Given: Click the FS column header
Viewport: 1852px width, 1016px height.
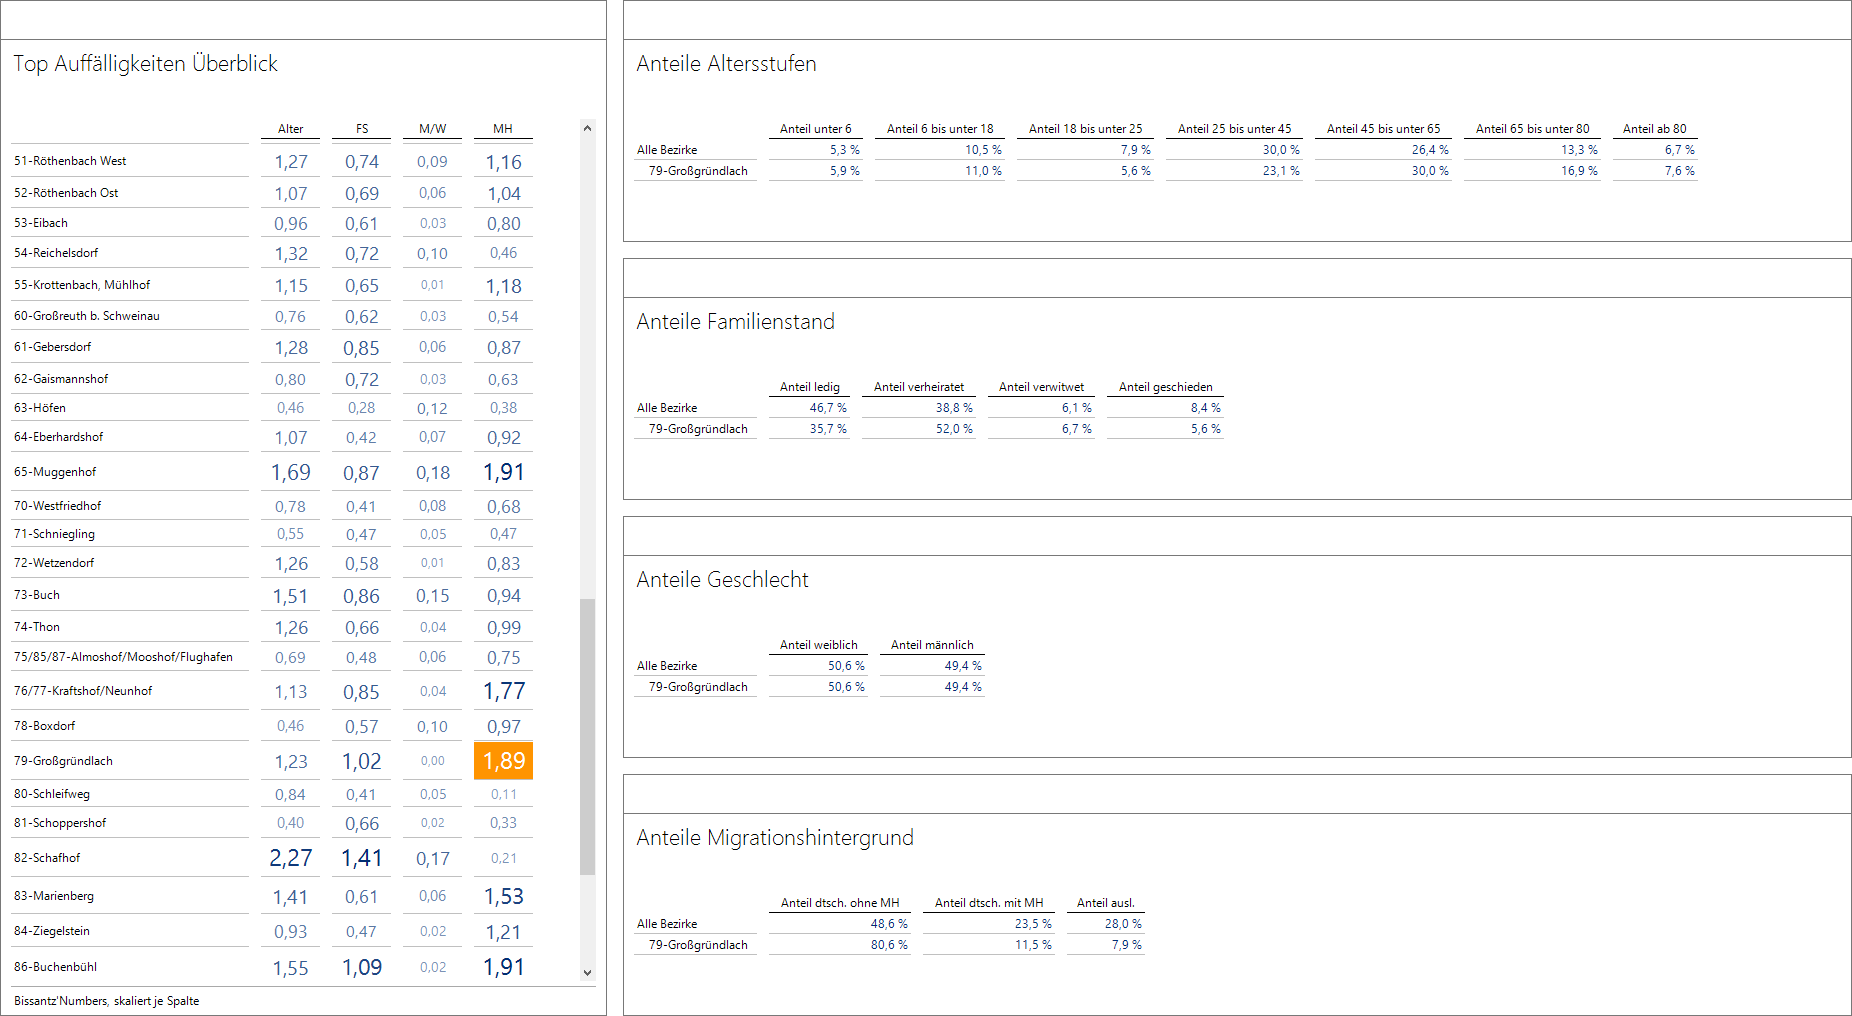Looking at the screenshot, I should click(362, 129).
